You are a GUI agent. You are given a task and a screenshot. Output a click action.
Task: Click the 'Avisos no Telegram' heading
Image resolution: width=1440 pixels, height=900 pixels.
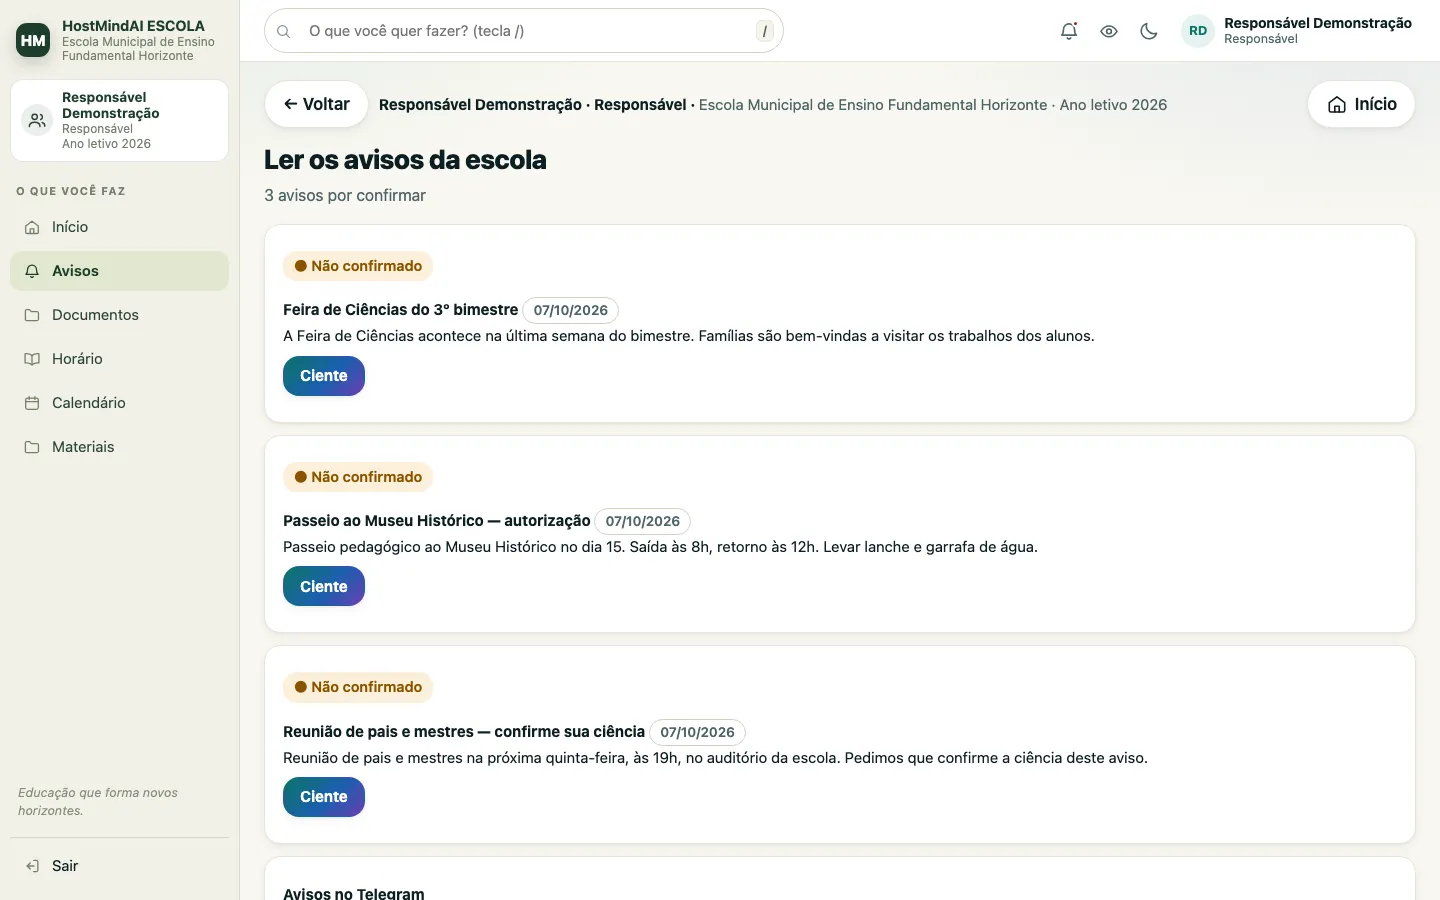[x=354, y=893]
